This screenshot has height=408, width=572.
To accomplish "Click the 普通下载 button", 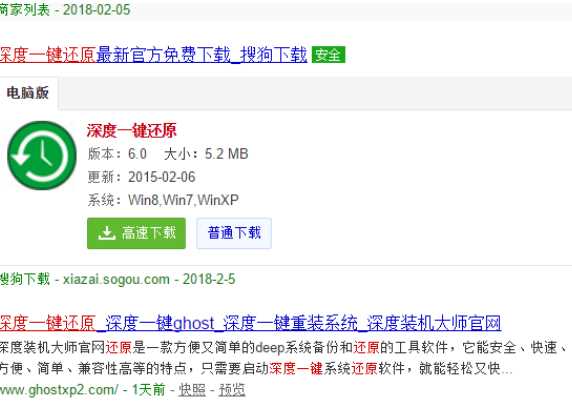I will tap(234, 233).
